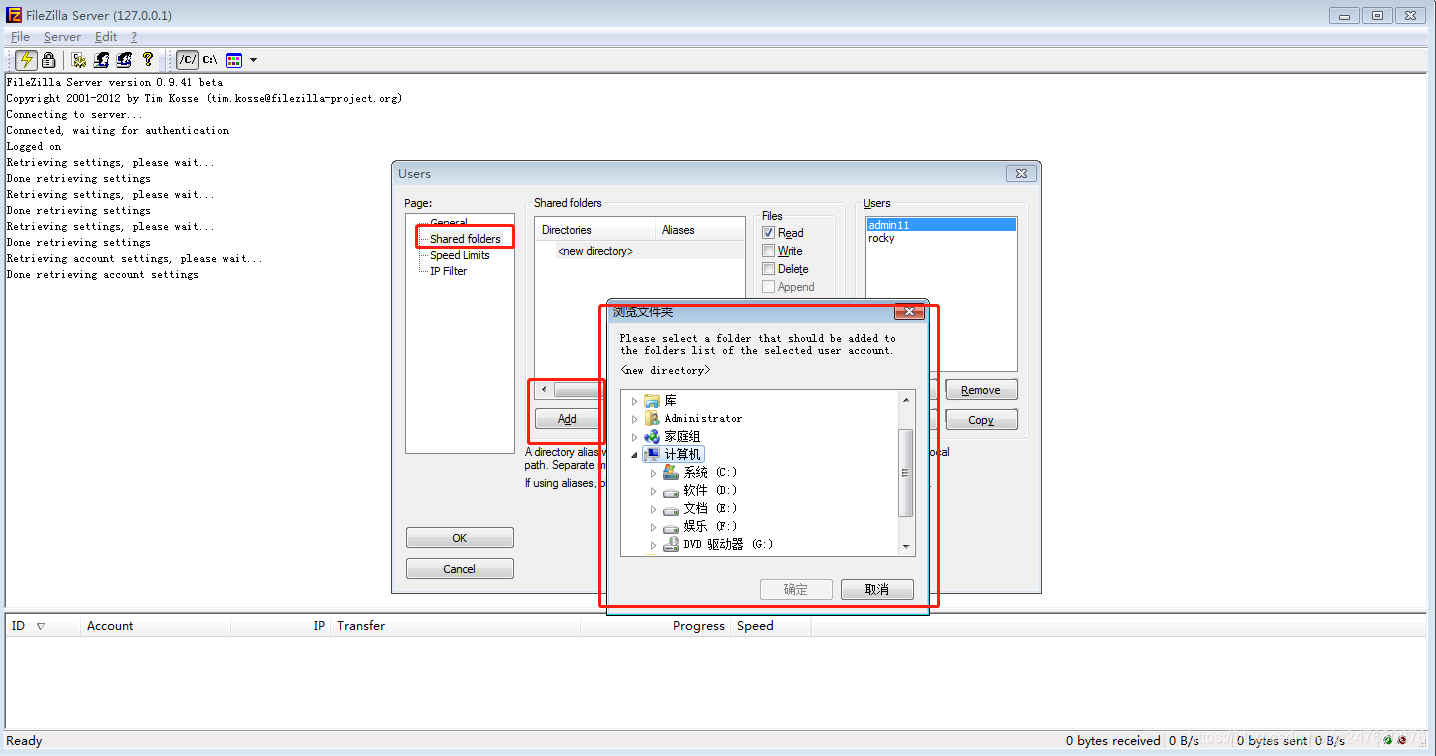The height and width of the screenshot is (756, 1436).
Task: Click the yellow question mark help icon
Action: (x=148, y=60)
